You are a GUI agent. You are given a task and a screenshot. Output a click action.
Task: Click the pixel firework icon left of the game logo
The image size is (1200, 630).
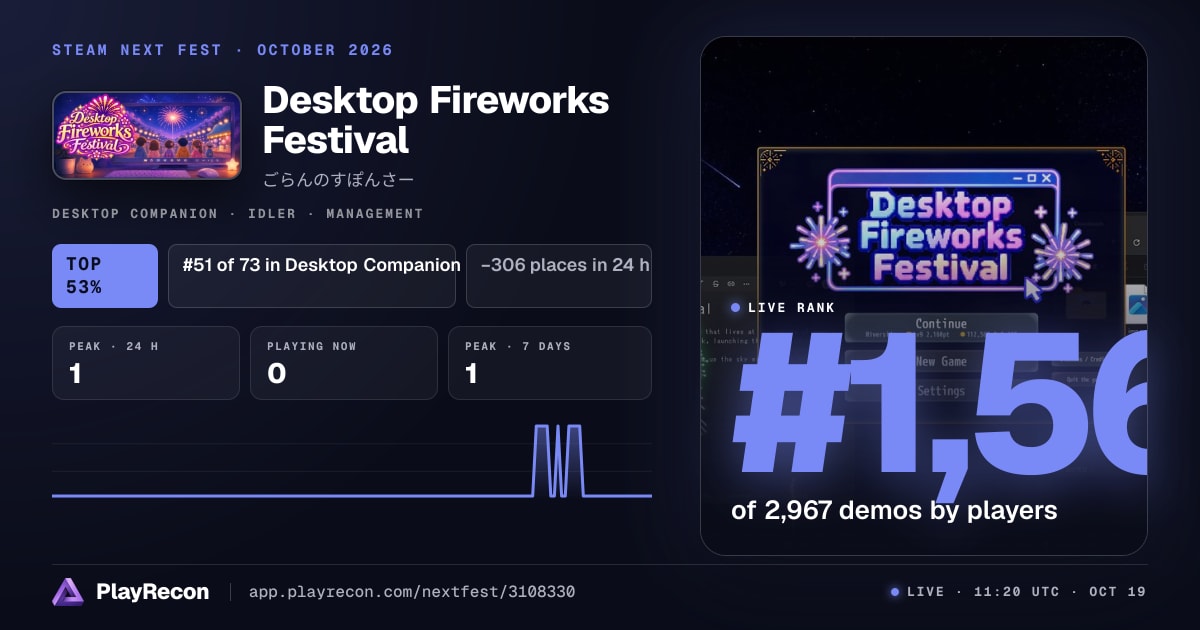click(x=820, y=243)
